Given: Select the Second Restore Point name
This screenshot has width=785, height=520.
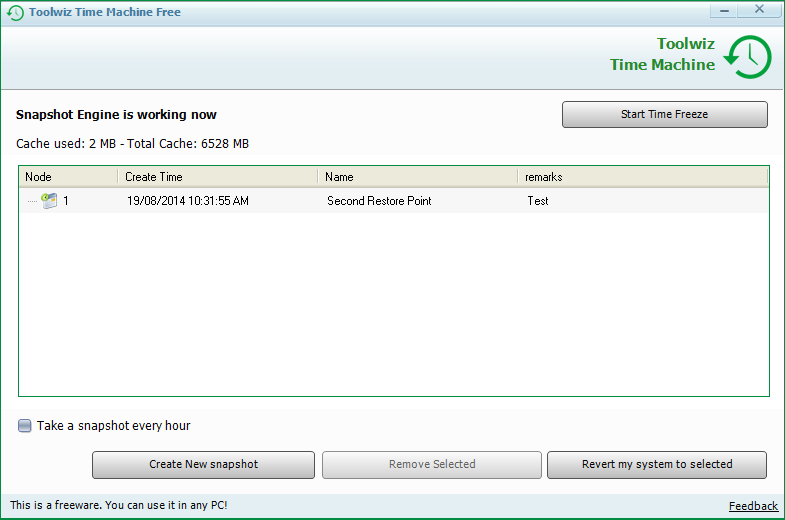Looking at the screenshot, I should [x=379, y=201].
